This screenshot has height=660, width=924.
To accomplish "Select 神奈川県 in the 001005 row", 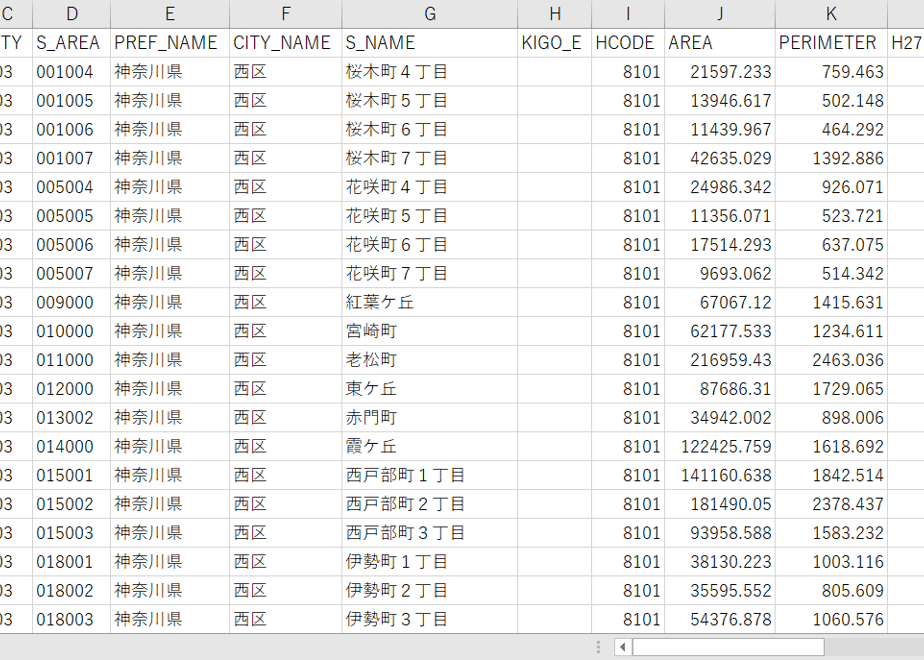I will (x=170, y=101).
